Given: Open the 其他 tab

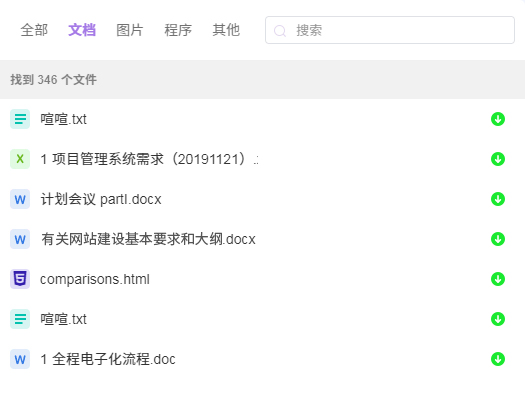Looking at the screenshot, I should pos(226,30).
